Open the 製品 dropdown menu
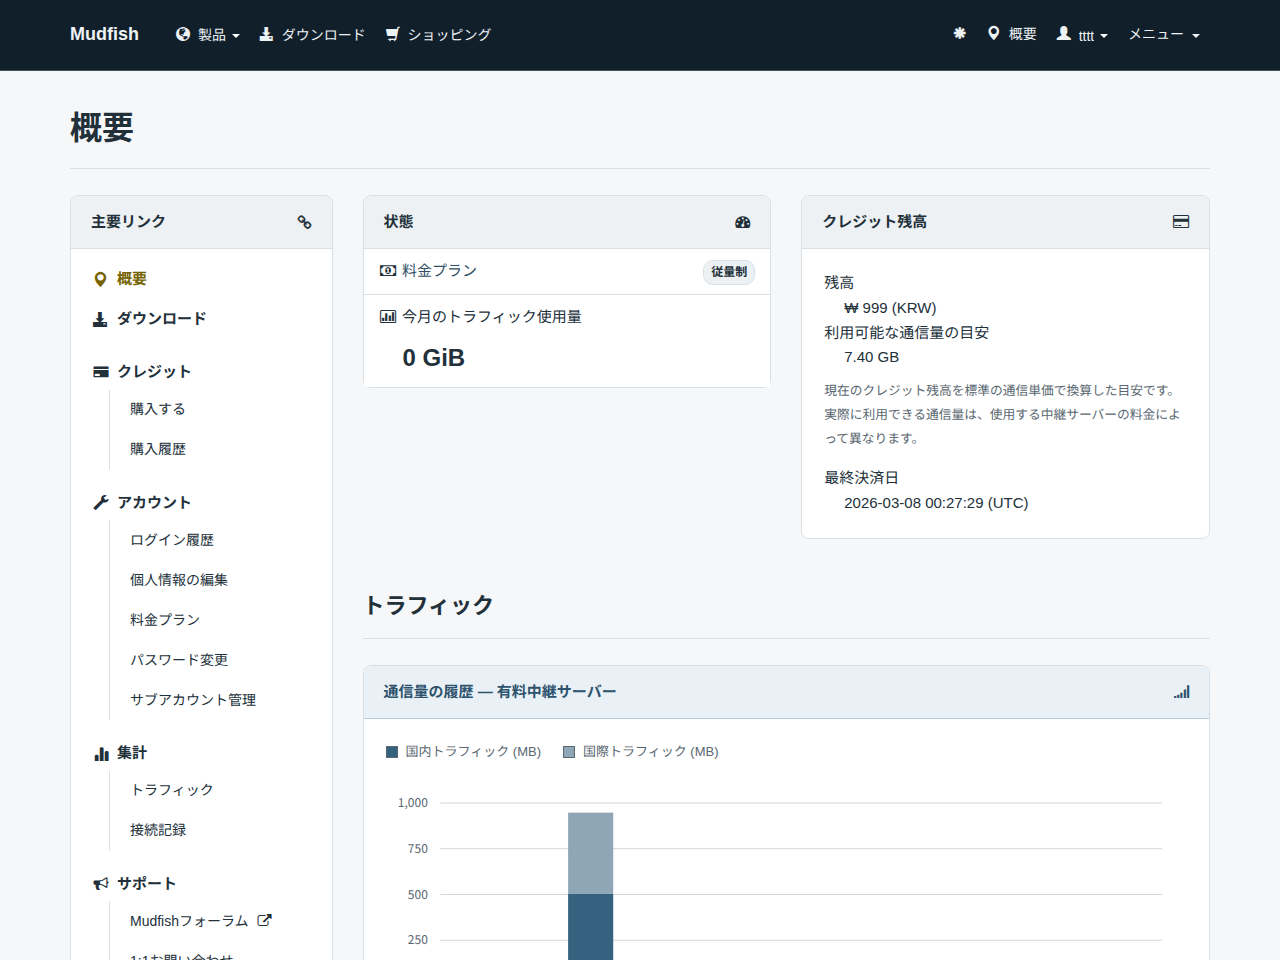 [208, 35]
